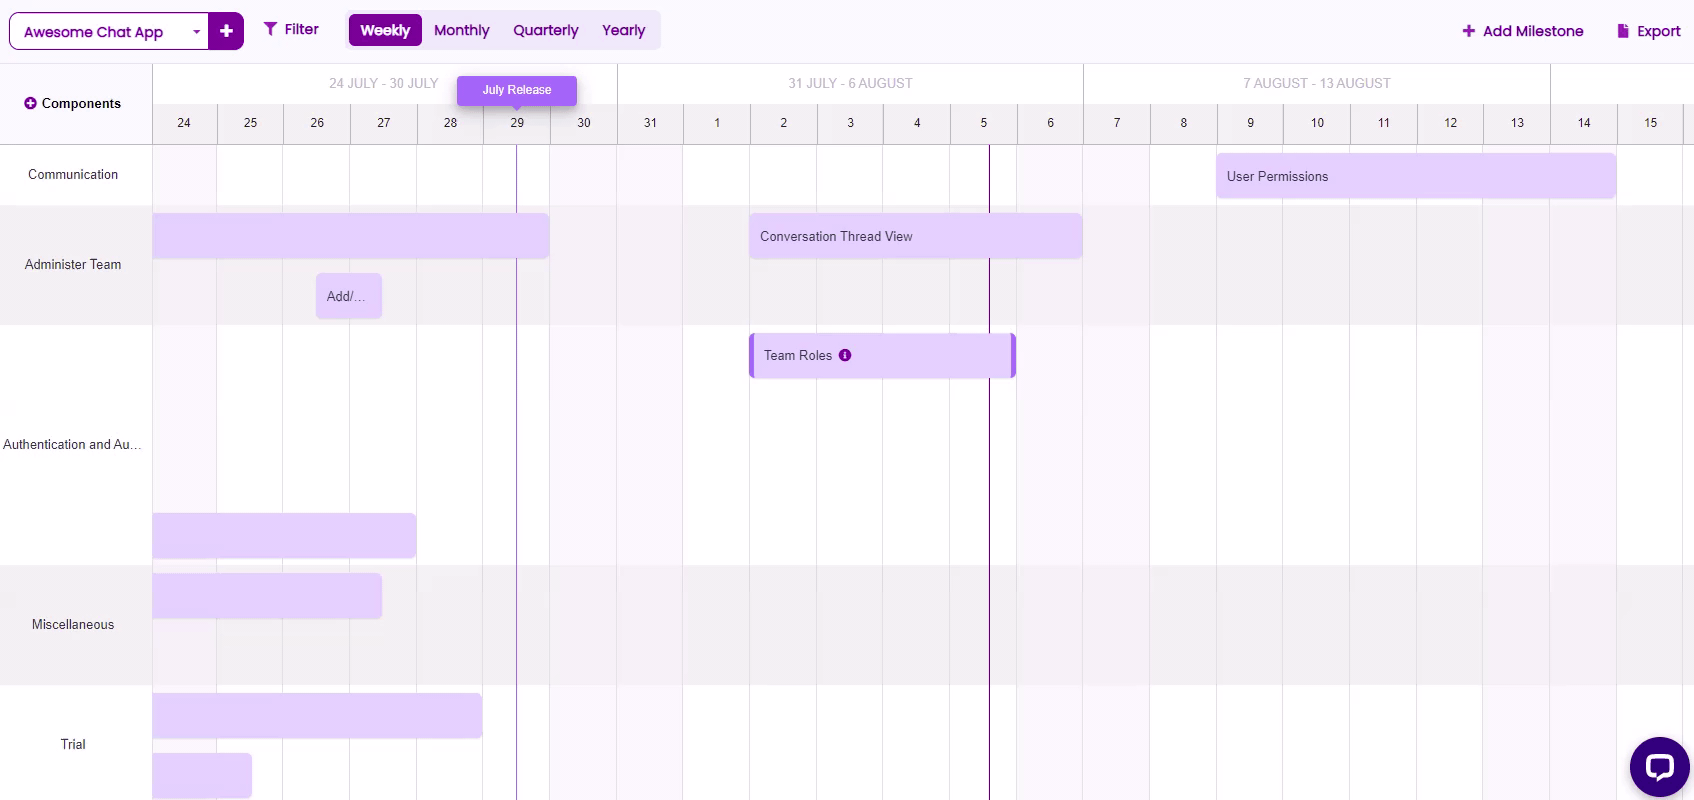
Task: Select the Authentication and Au... component label
Action: pos(72,444)
